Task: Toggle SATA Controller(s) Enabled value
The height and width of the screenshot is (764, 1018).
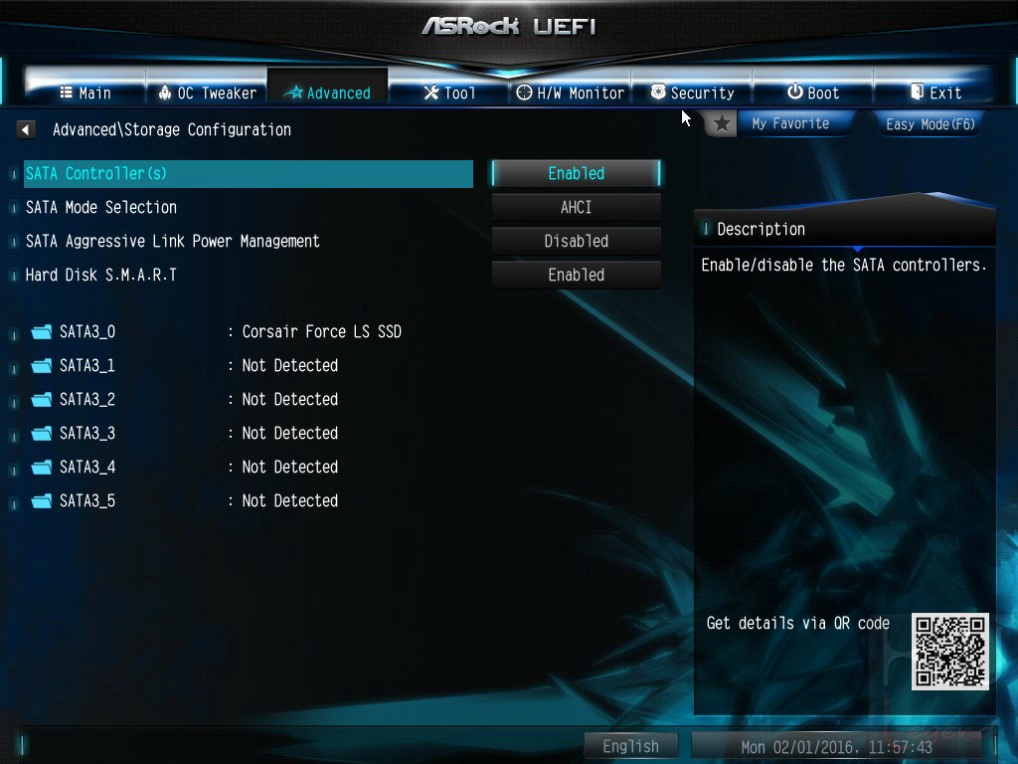Action: pyautogui.click(x=576, y=173)
